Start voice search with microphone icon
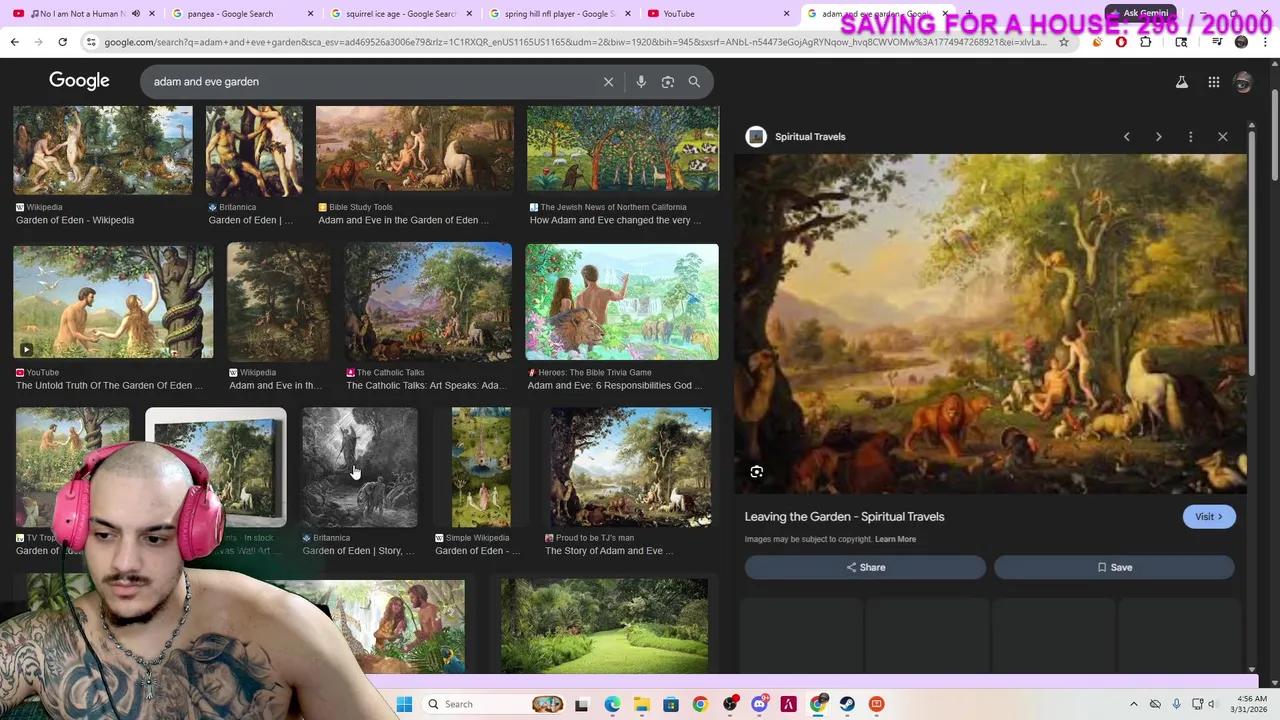Viewport: 1280px width, 720px height. pos(641,82)
